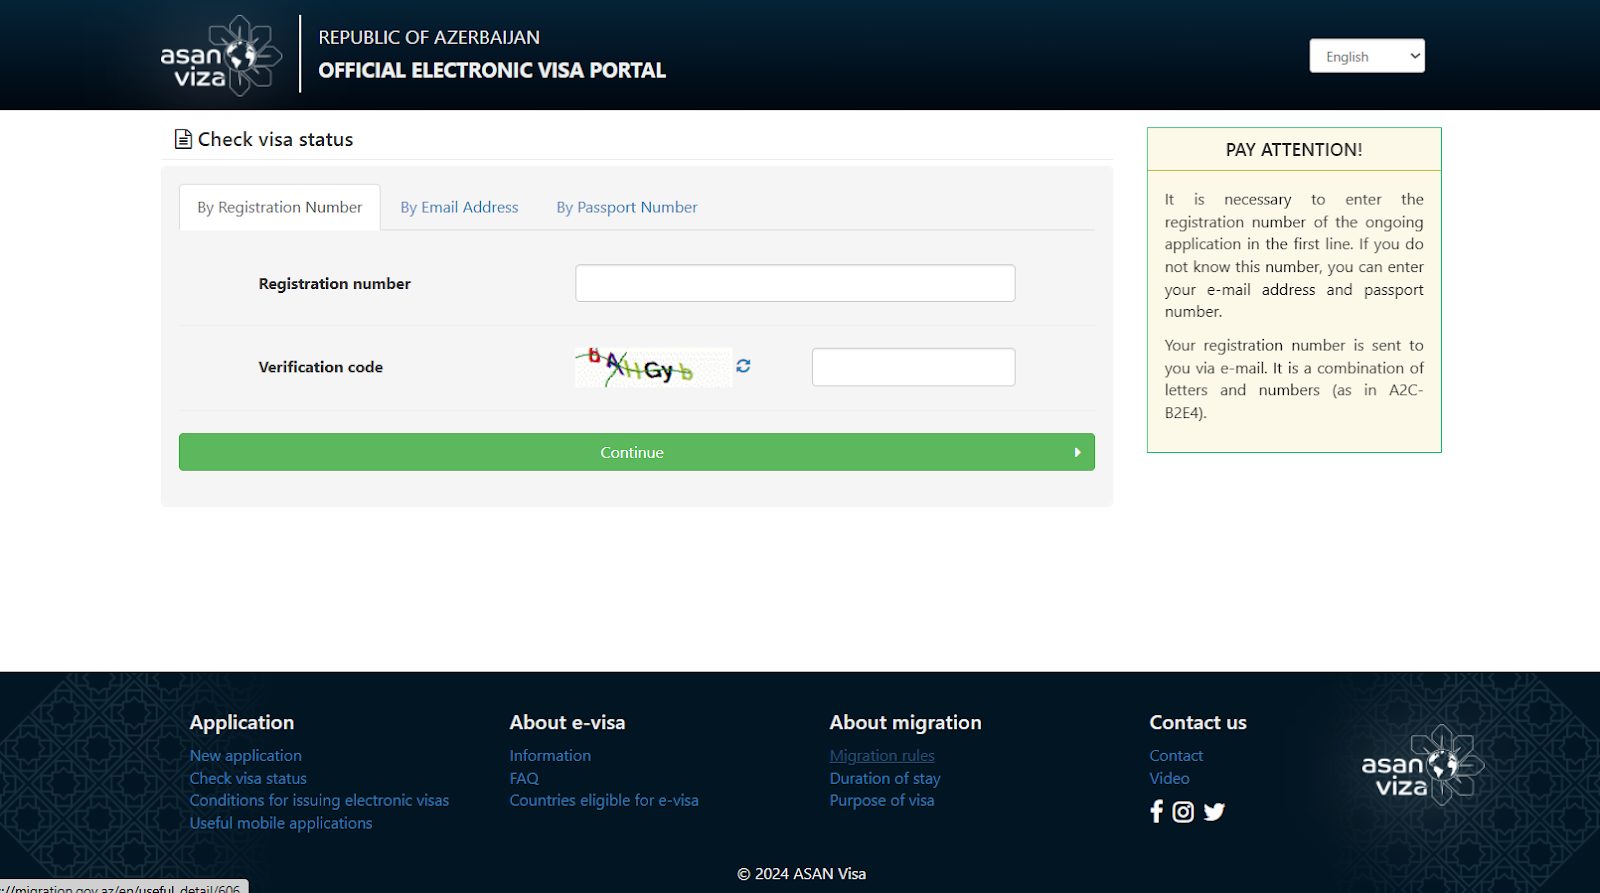The width and height of the screenshot is (1600, 893).
Task: Click the Official Electronic Visa Portal title
Action: click(492, 70)
